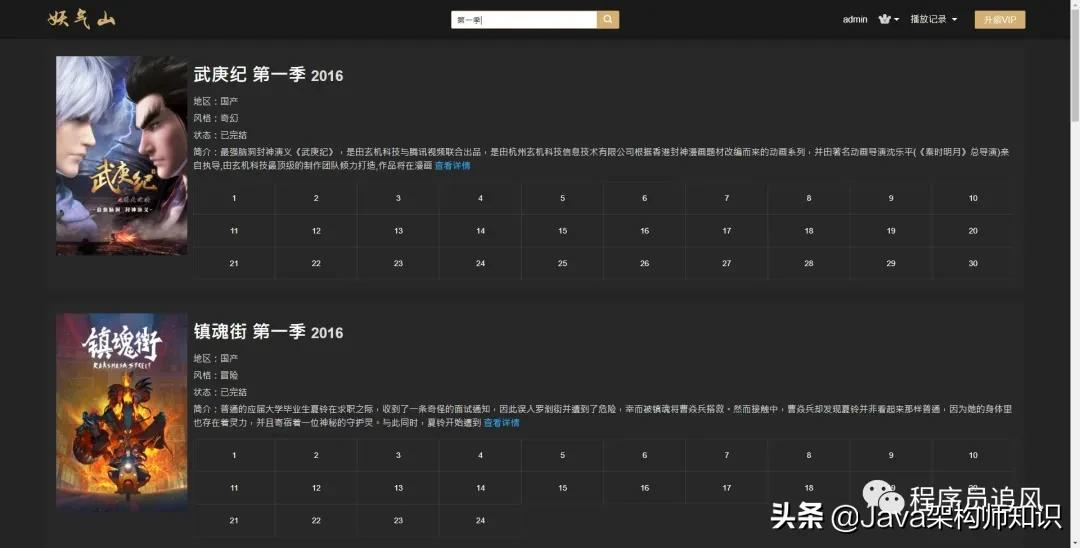Play 镇魂街 episode 2
The image size is (1080, 548).
click(316, 455)
